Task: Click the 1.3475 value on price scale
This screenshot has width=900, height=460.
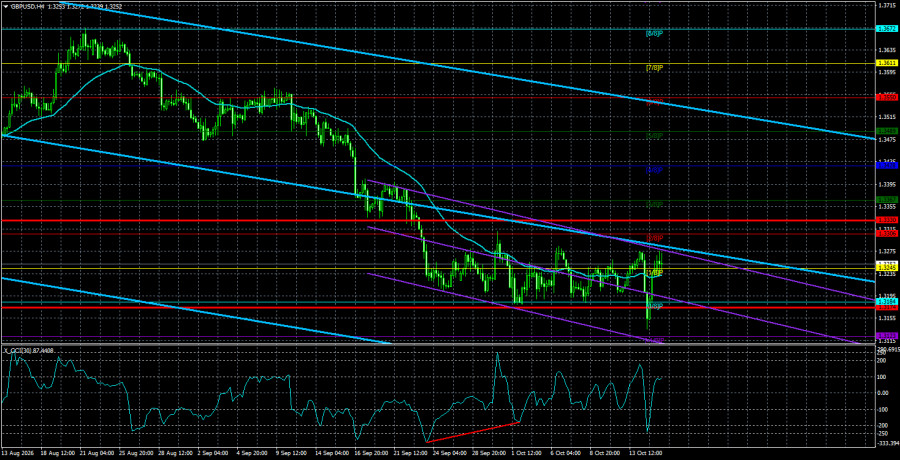Action: coord(885,140)
